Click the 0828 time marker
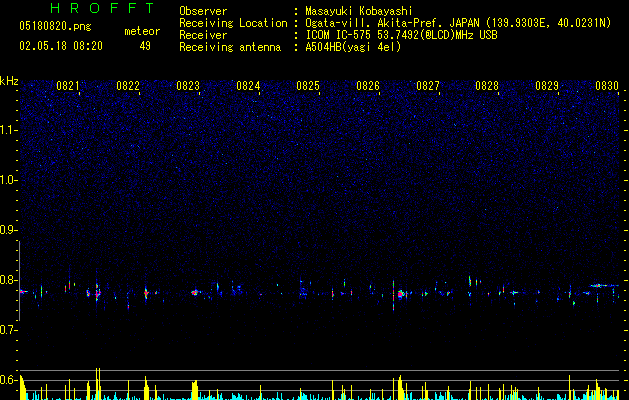The height and width of the screenshot is (400, 629). point(487,86)
